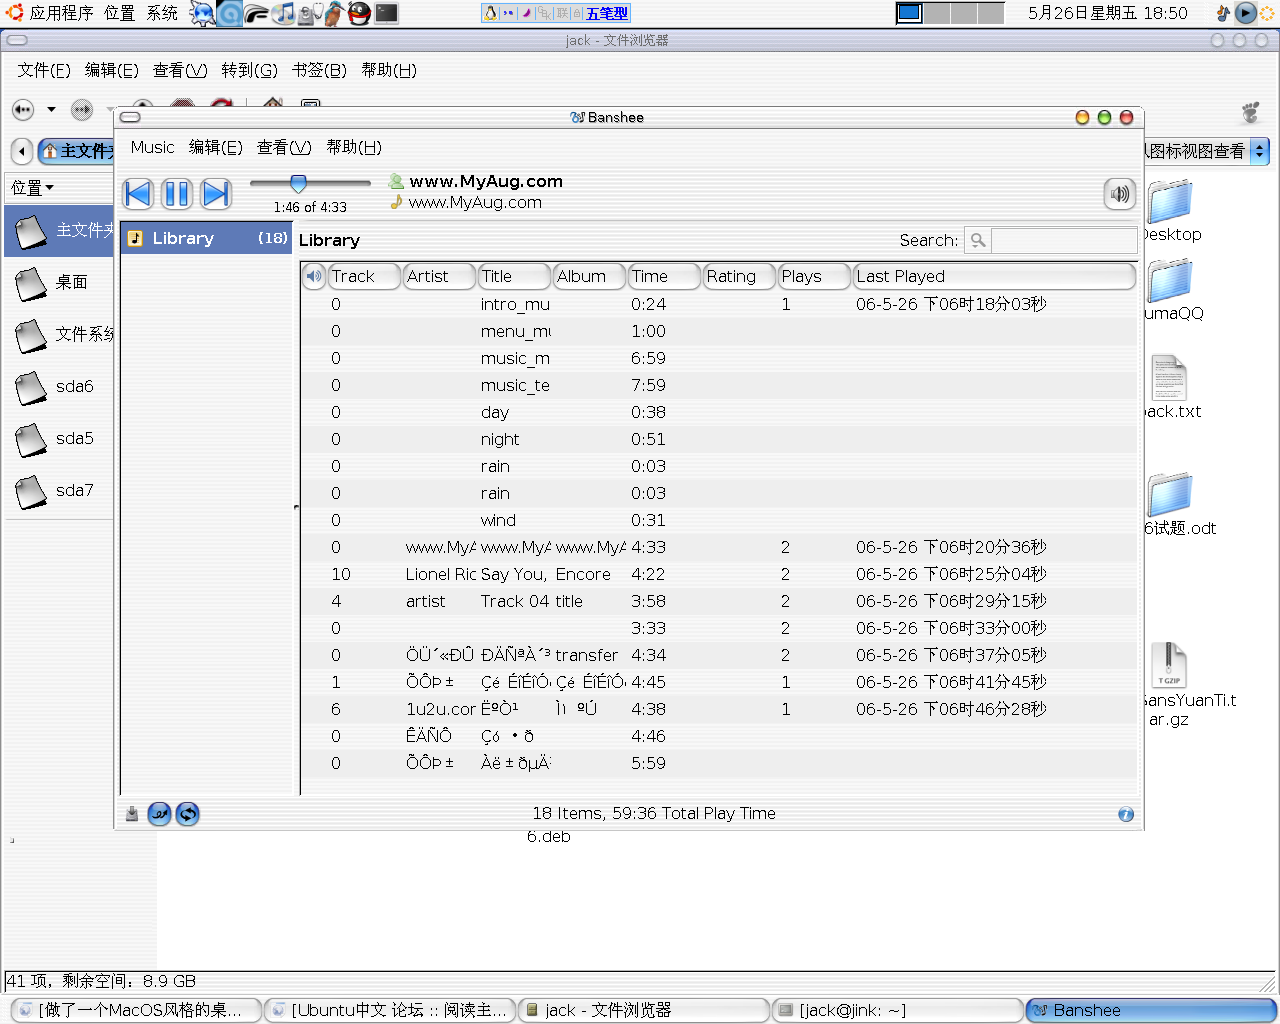Sort the library by Artist column header
Screen dimensions: 1280x1024
[x=438, y=276]
